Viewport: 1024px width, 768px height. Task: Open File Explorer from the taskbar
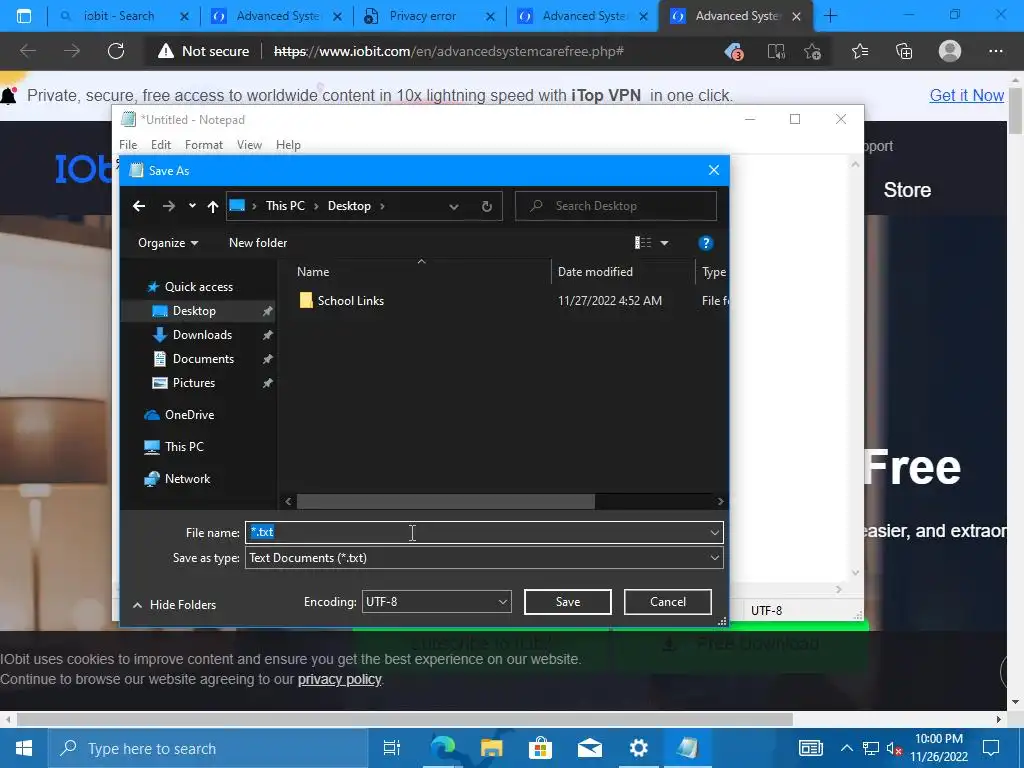[x=491, y=748]
